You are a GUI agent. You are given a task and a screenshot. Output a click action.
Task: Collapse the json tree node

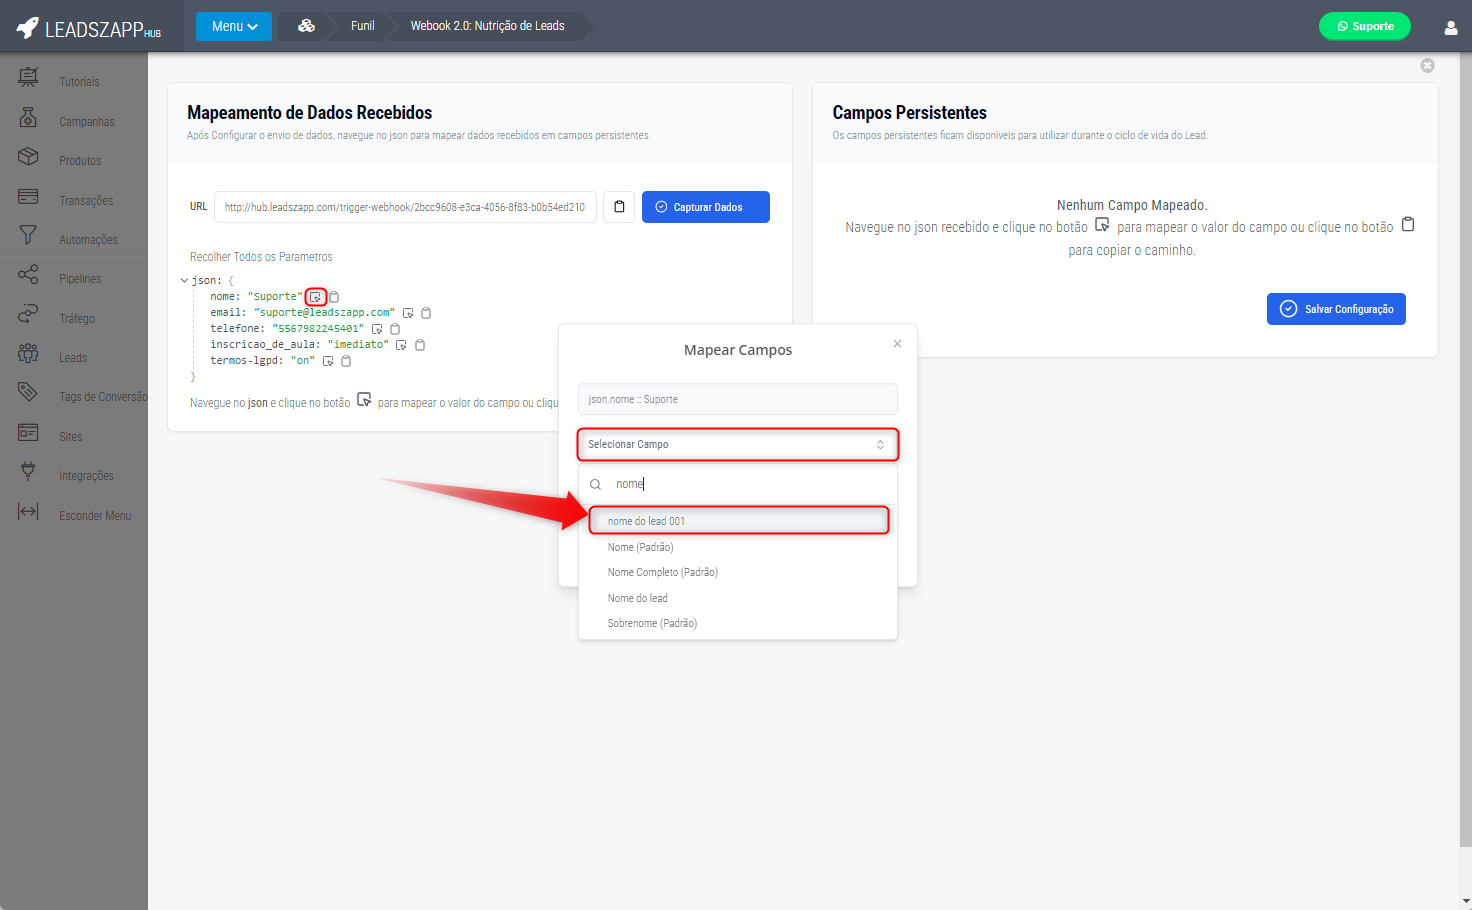pos(184,281)
